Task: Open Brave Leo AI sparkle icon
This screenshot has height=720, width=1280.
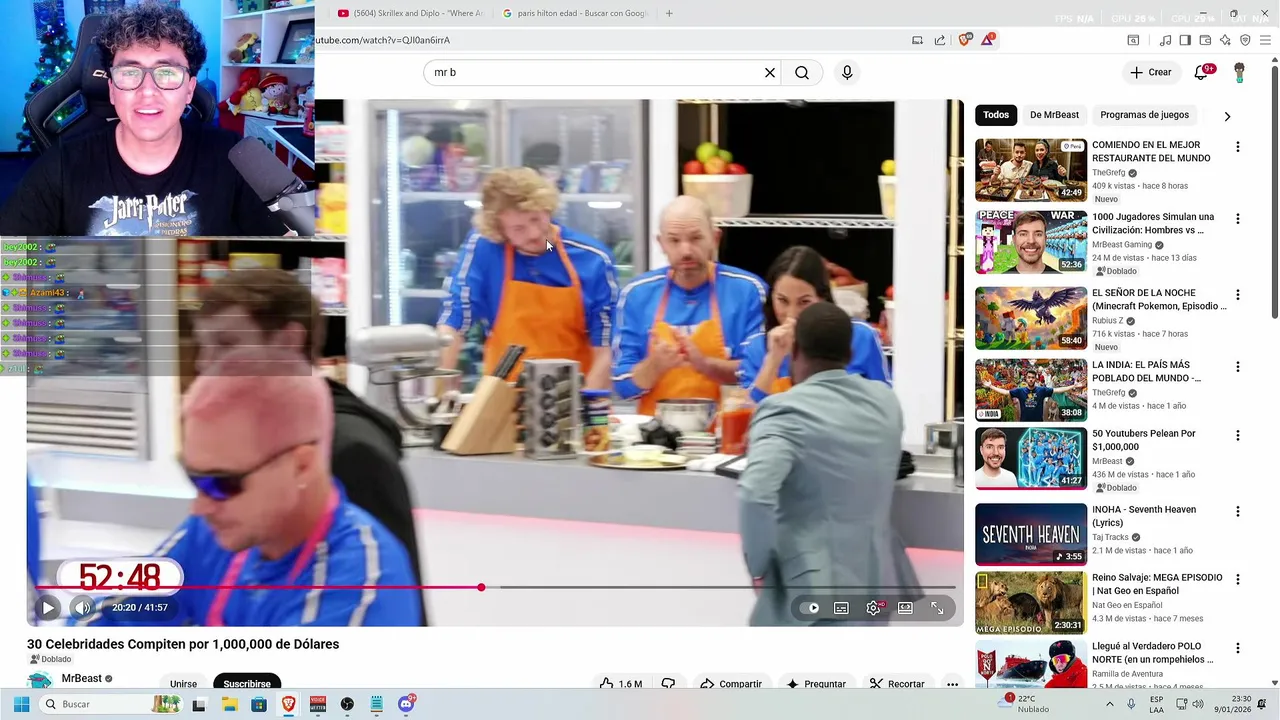Action: point(1225,40)
